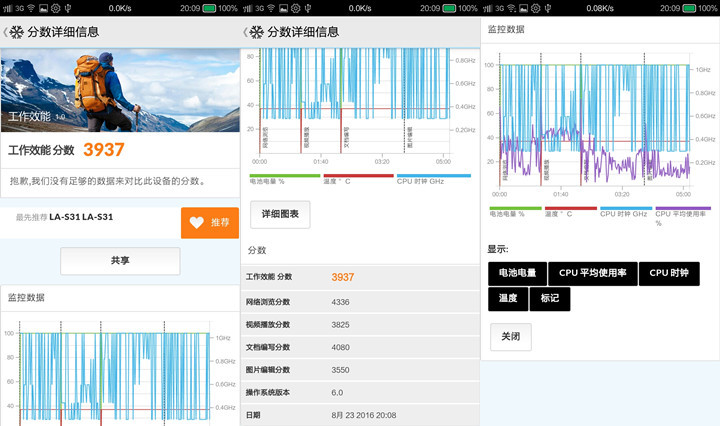This screenshot has width=720, height=426.
Task: Click the snowflake icon in the header above 详细图表
Action: pos(258,31)
